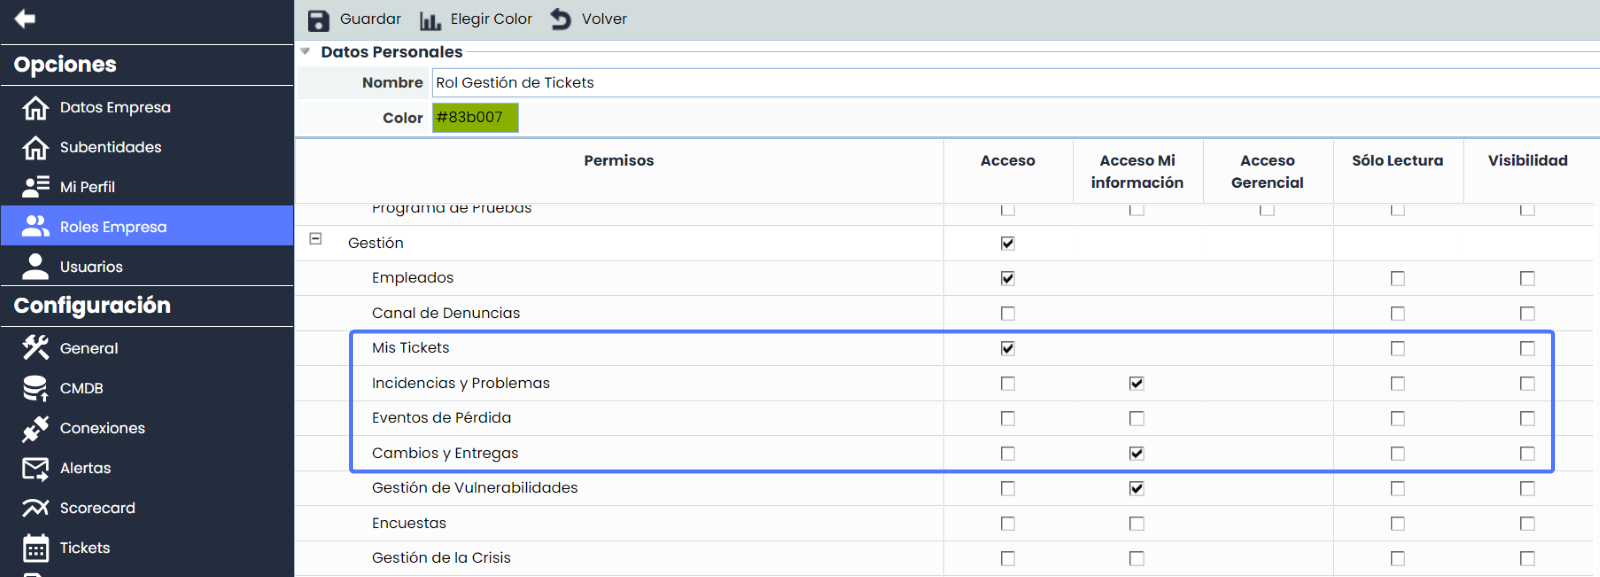Check Sólo Lectura for Empleados
This screenshot has width=1600, height=577.
1397,278
